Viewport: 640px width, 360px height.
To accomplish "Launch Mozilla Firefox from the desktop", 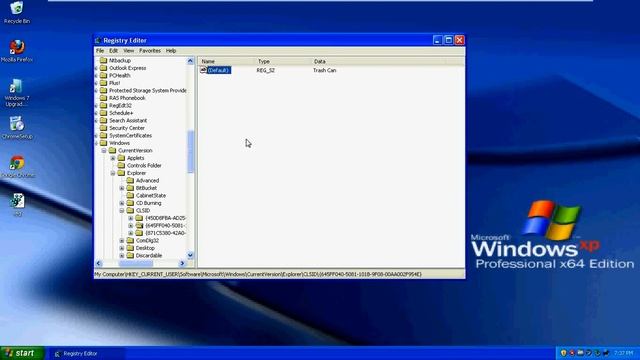I will click(17, 47).
